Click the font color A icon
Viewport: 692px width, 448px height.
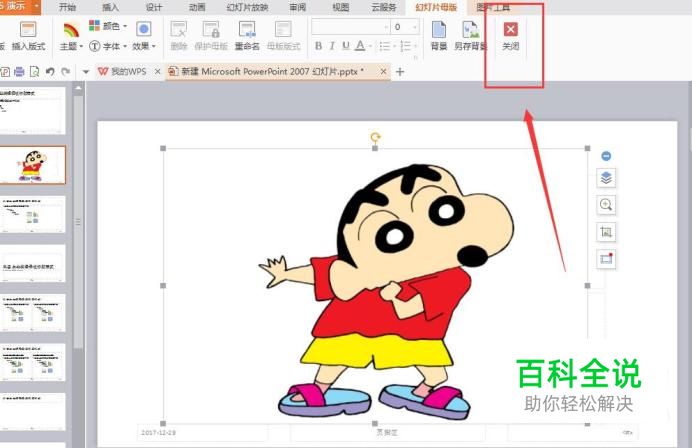click(x=360, y=45)
